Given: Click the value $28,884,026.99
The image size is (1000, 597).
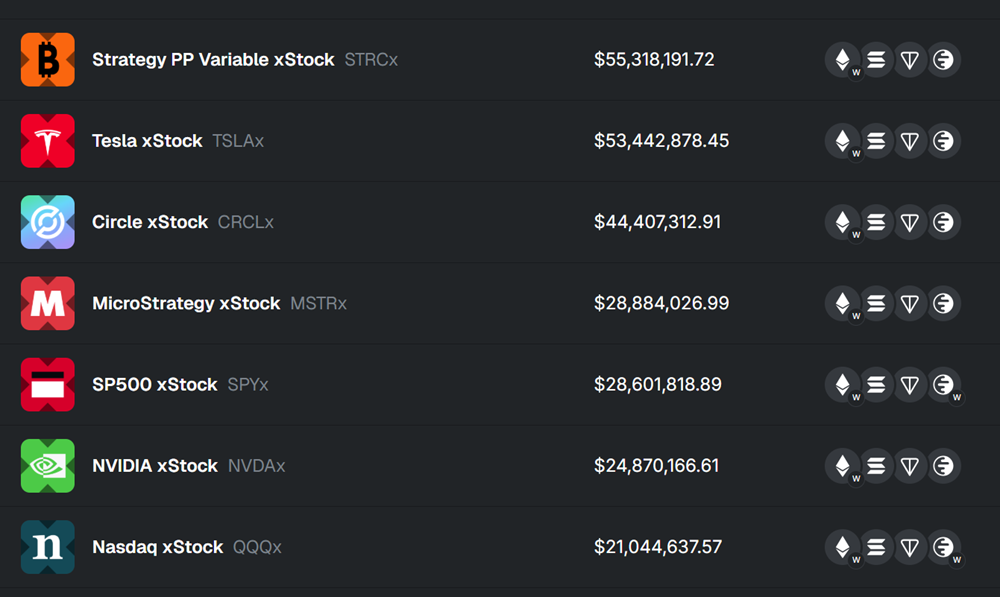Looking at the screenshot, I should point(661,303).
